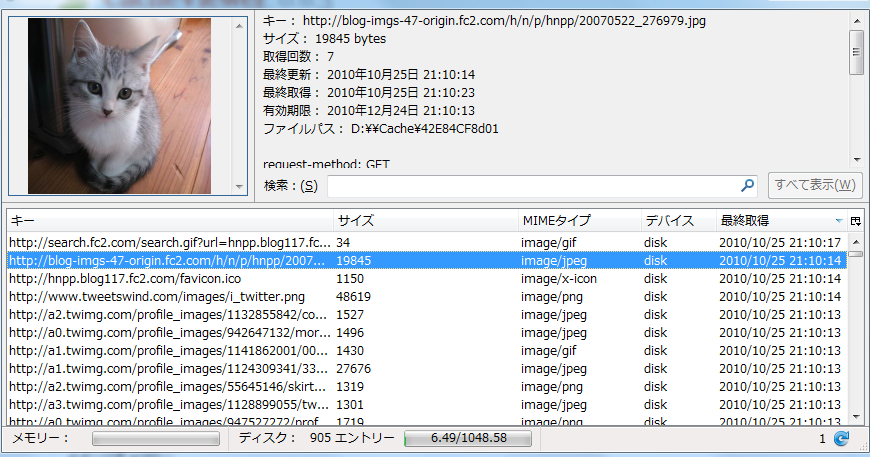Click the 最終取得 21:10:23 details line
870x457 pixels.
tap(369, 93)
